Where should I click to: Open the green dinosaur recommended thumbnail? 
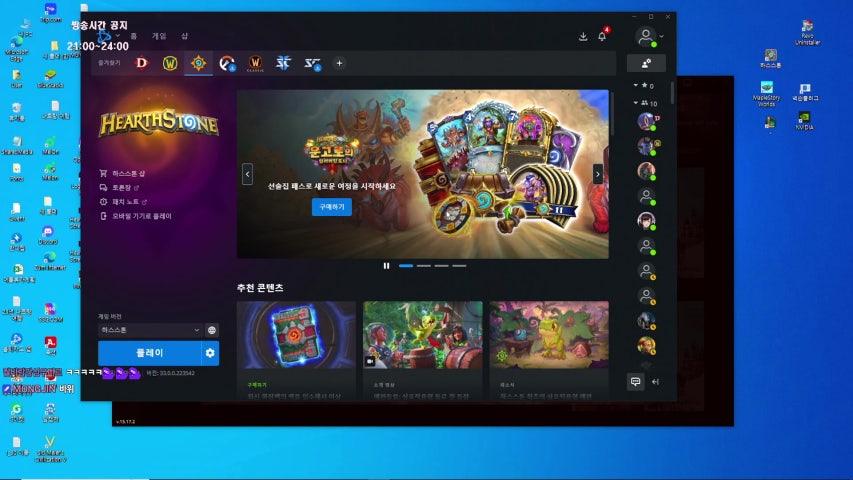click(549, 335)
